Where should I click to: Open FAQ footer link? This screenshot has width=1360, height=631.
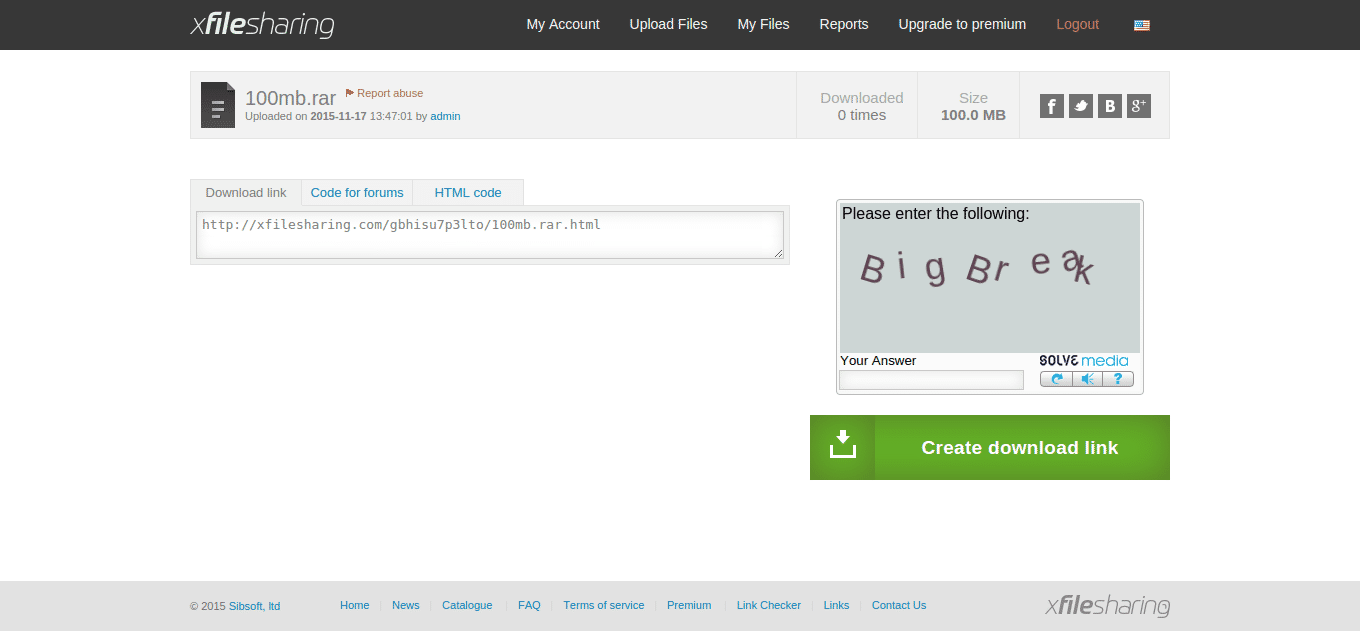click(x=529, y=605)
